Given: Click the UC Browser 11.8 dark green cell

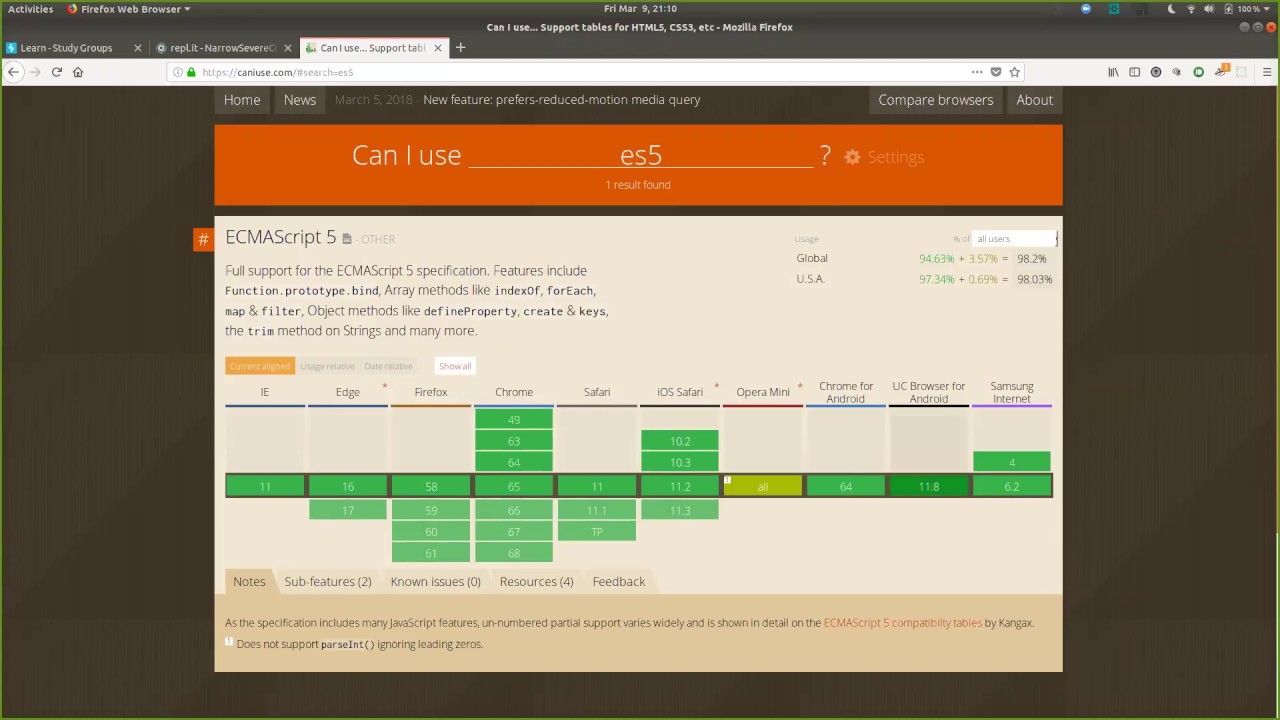Looking at the screenshot, I should (x=928, y=486).
